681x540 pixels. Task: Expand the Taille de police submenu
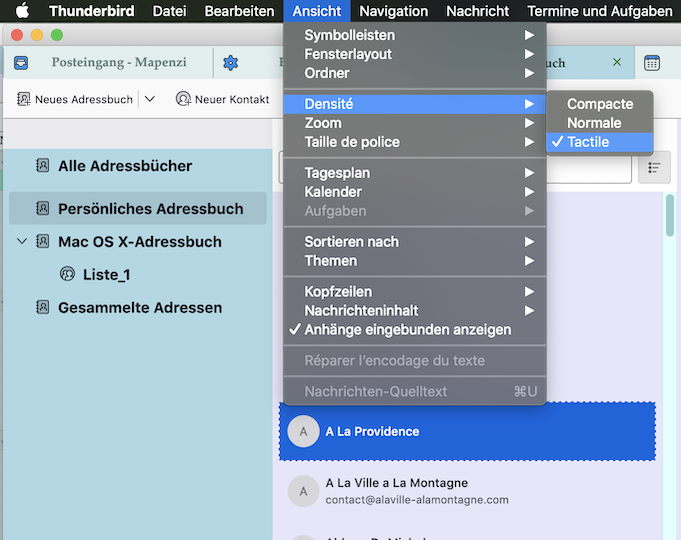coord(414,142)
